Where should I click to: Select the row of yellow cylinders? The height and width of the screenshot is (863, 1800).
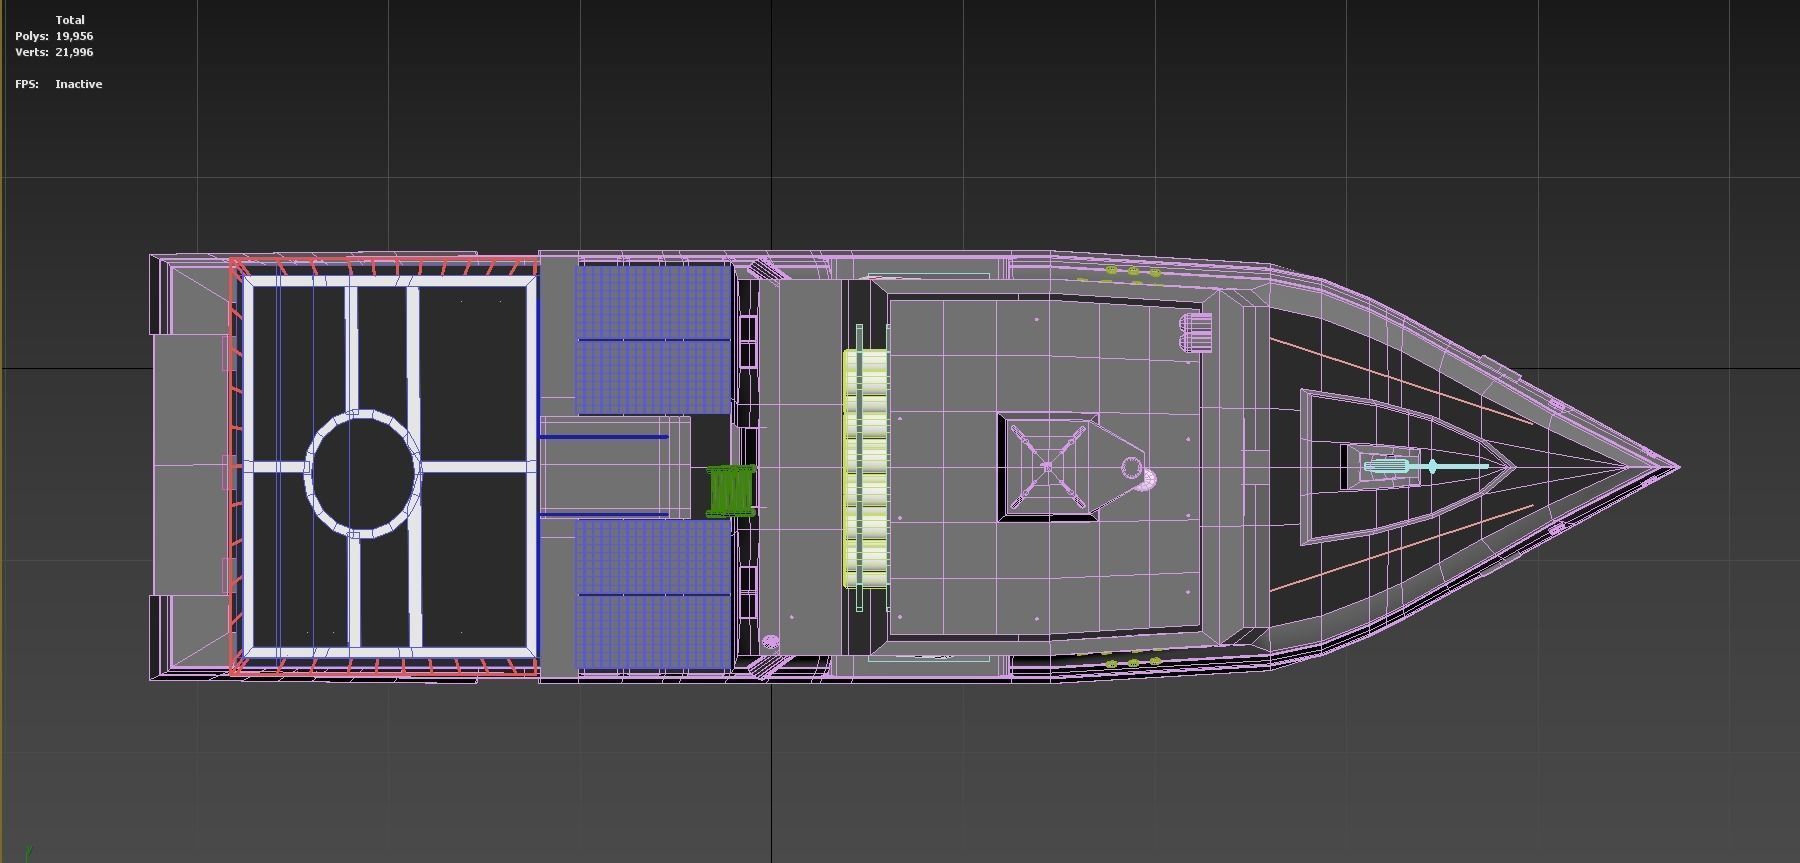866,468
